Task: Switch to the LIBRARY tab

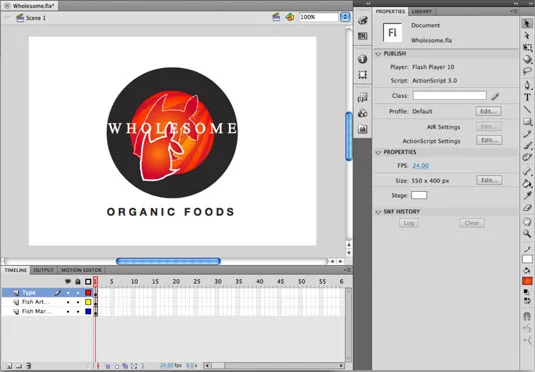Action: coord(422,11)
